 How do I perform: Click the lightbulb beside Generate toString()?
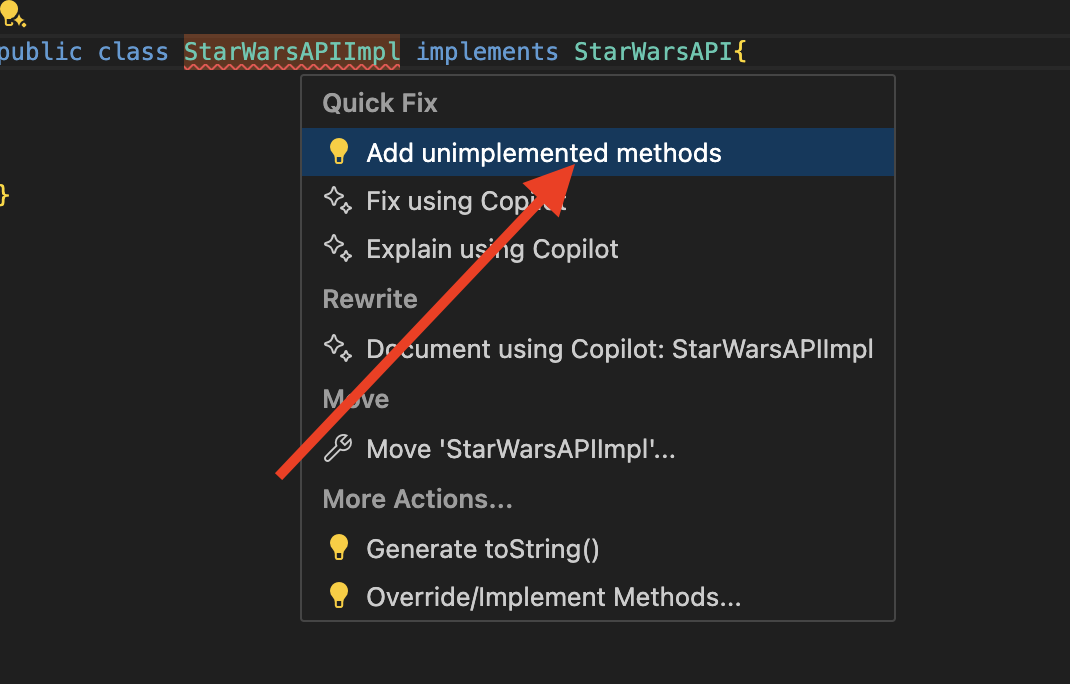pos(338,547)
